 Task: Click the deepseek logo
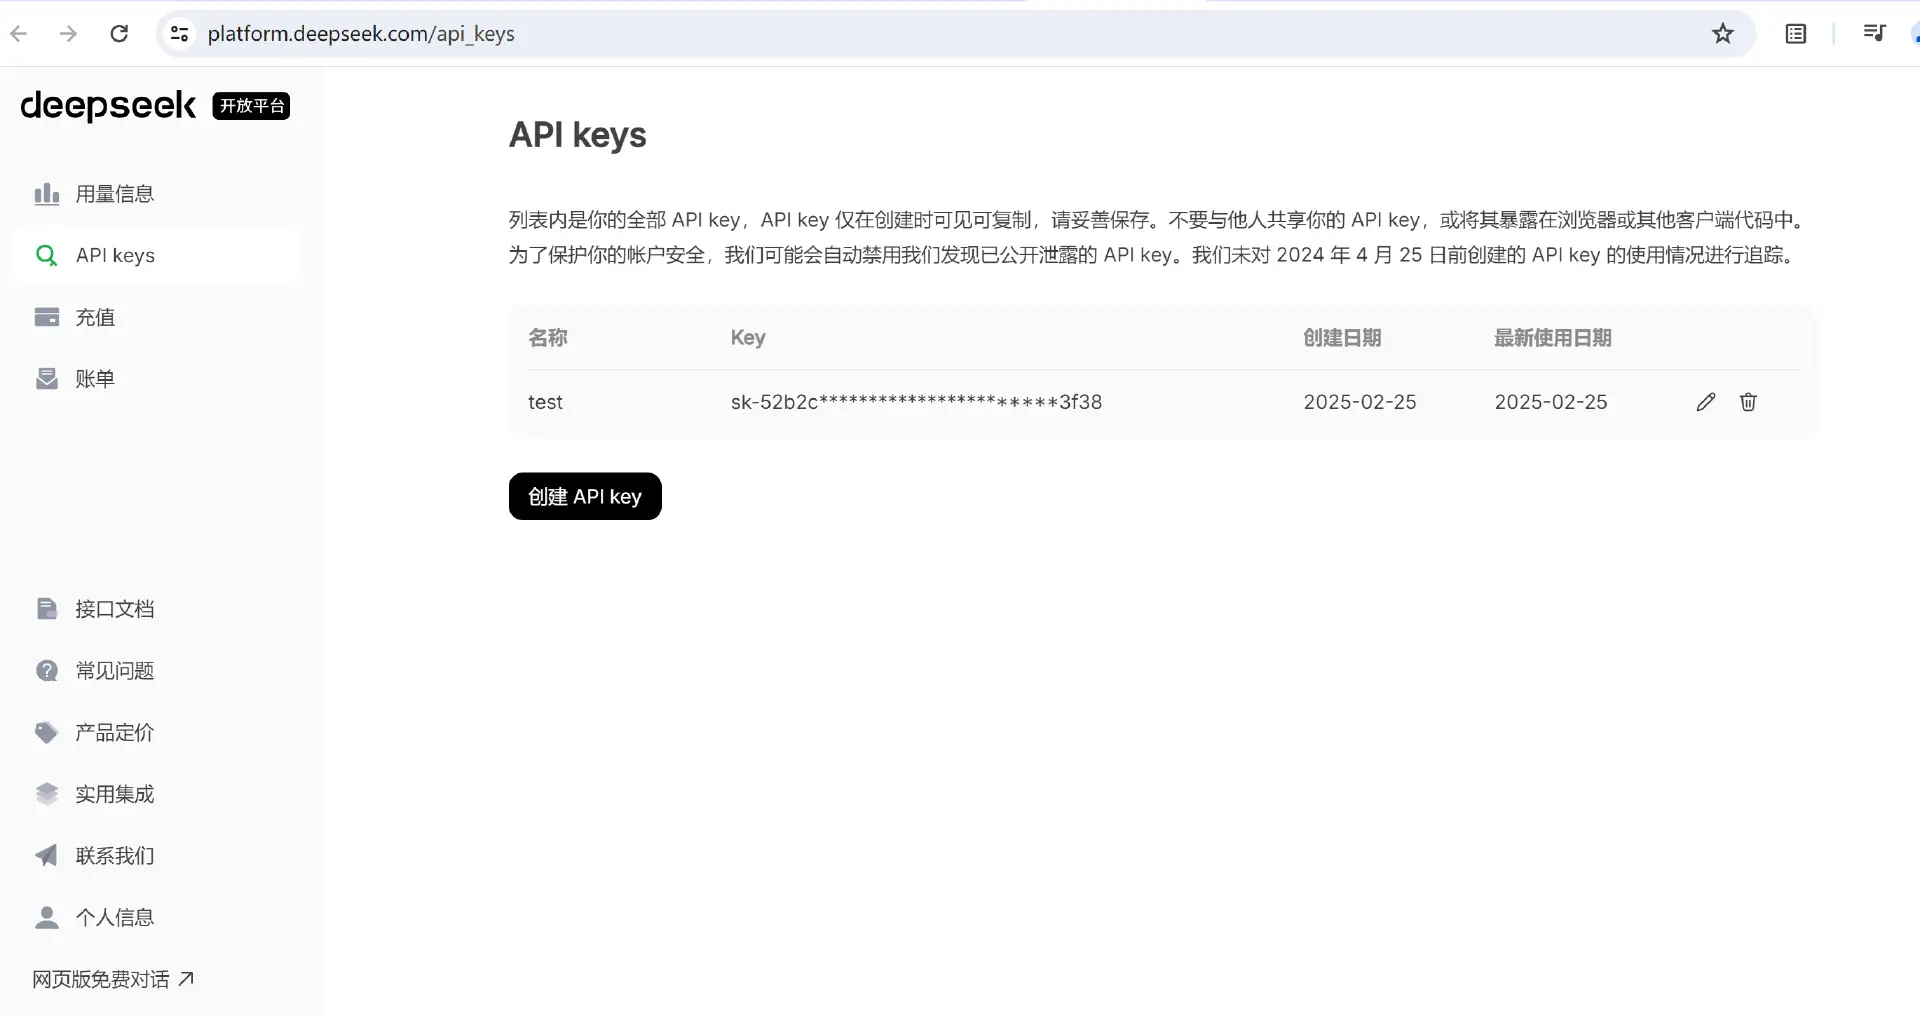click(108, 105)
